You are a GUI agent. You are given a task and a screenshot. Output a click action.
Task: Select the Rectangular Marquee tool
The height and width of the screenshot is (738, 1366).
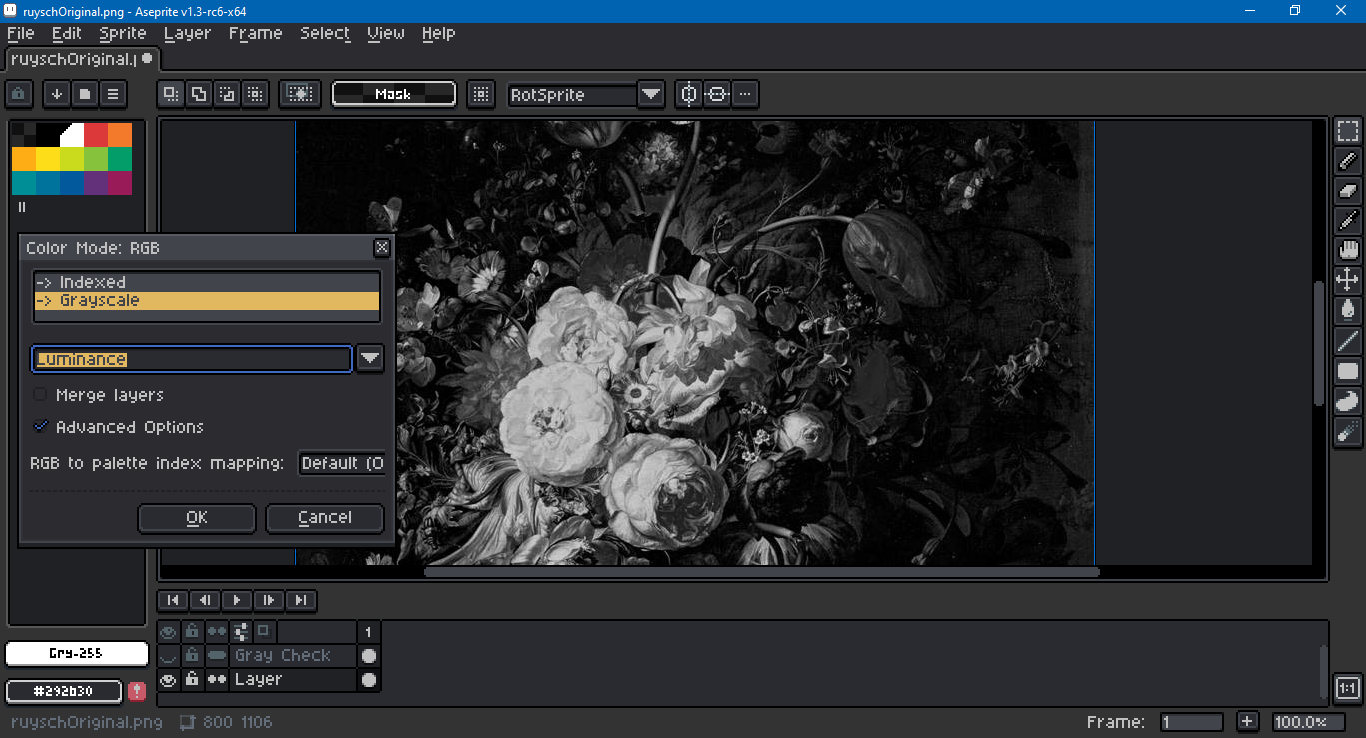1348,131
